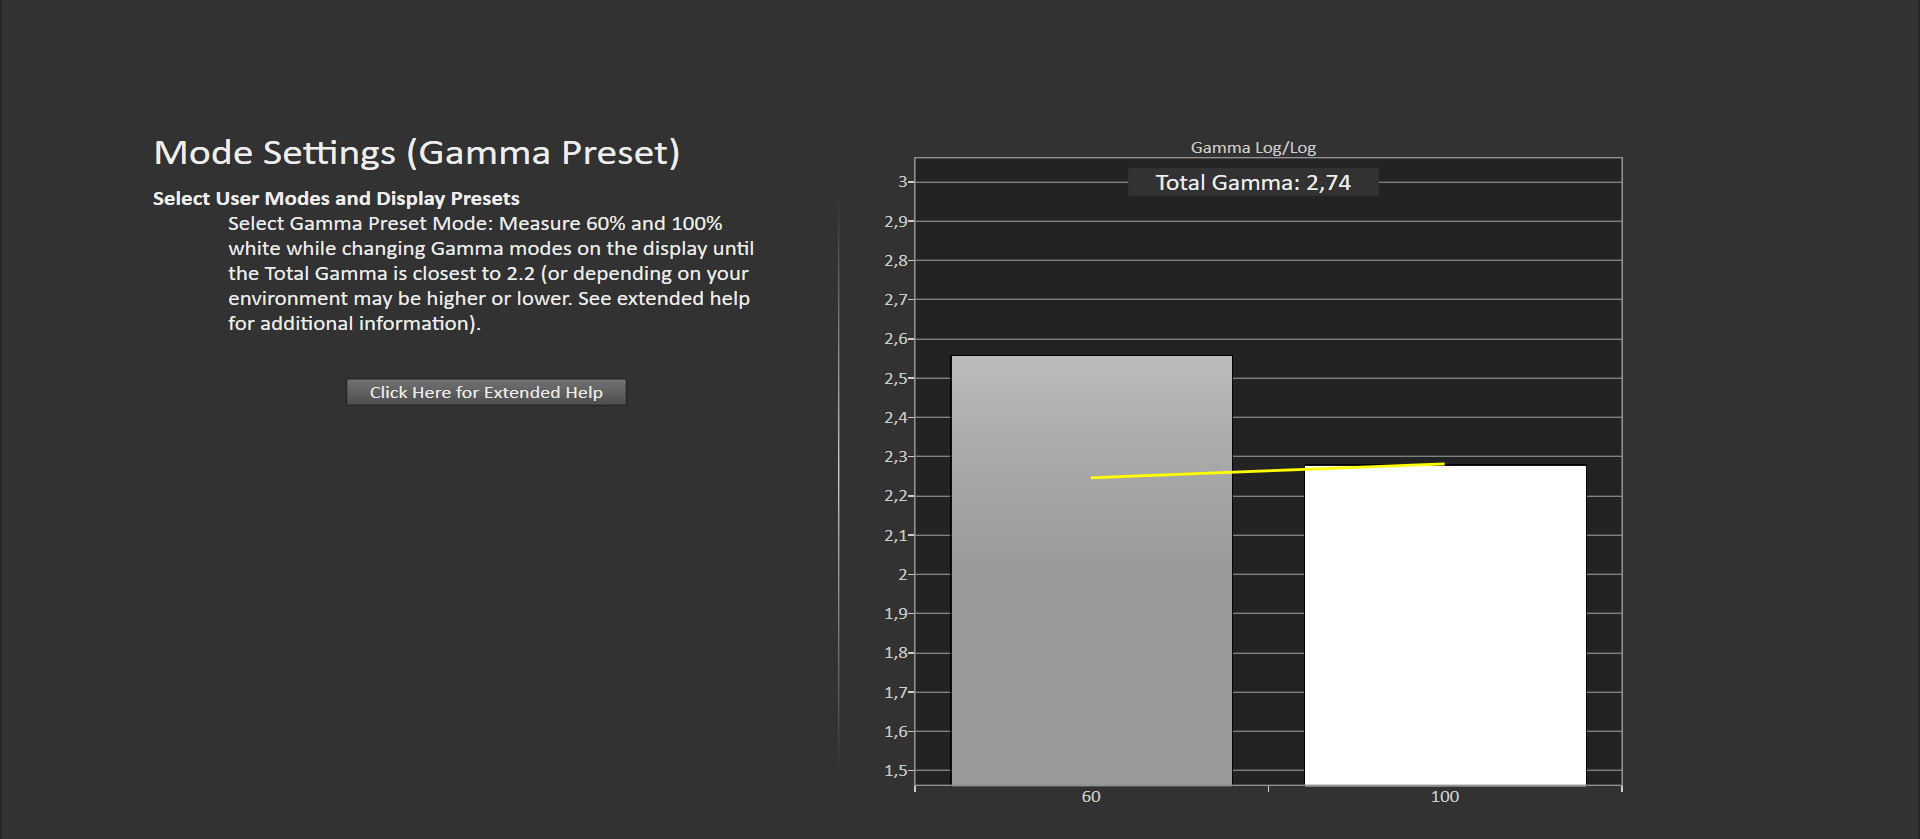1920x839 pixels.
Task: Click the Gamma Log/Log chart title
Action: click(x=1253, y=147)
